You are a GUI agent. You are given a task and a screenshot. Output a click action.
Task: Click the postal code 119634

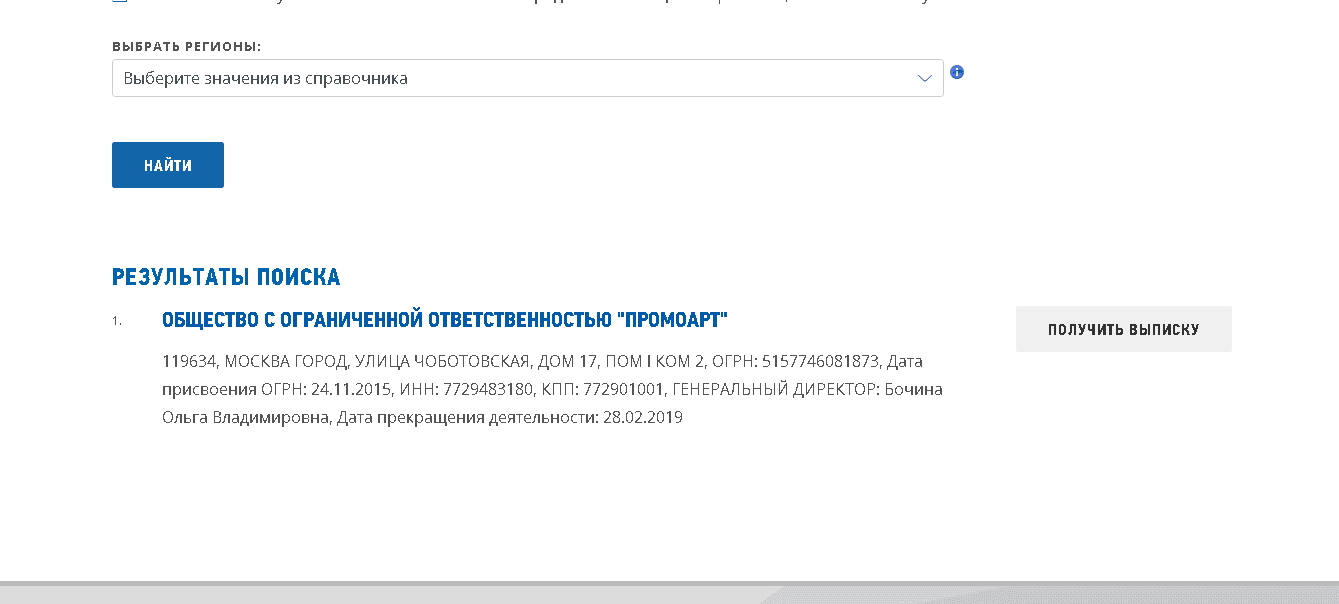[x=186, y=361]
